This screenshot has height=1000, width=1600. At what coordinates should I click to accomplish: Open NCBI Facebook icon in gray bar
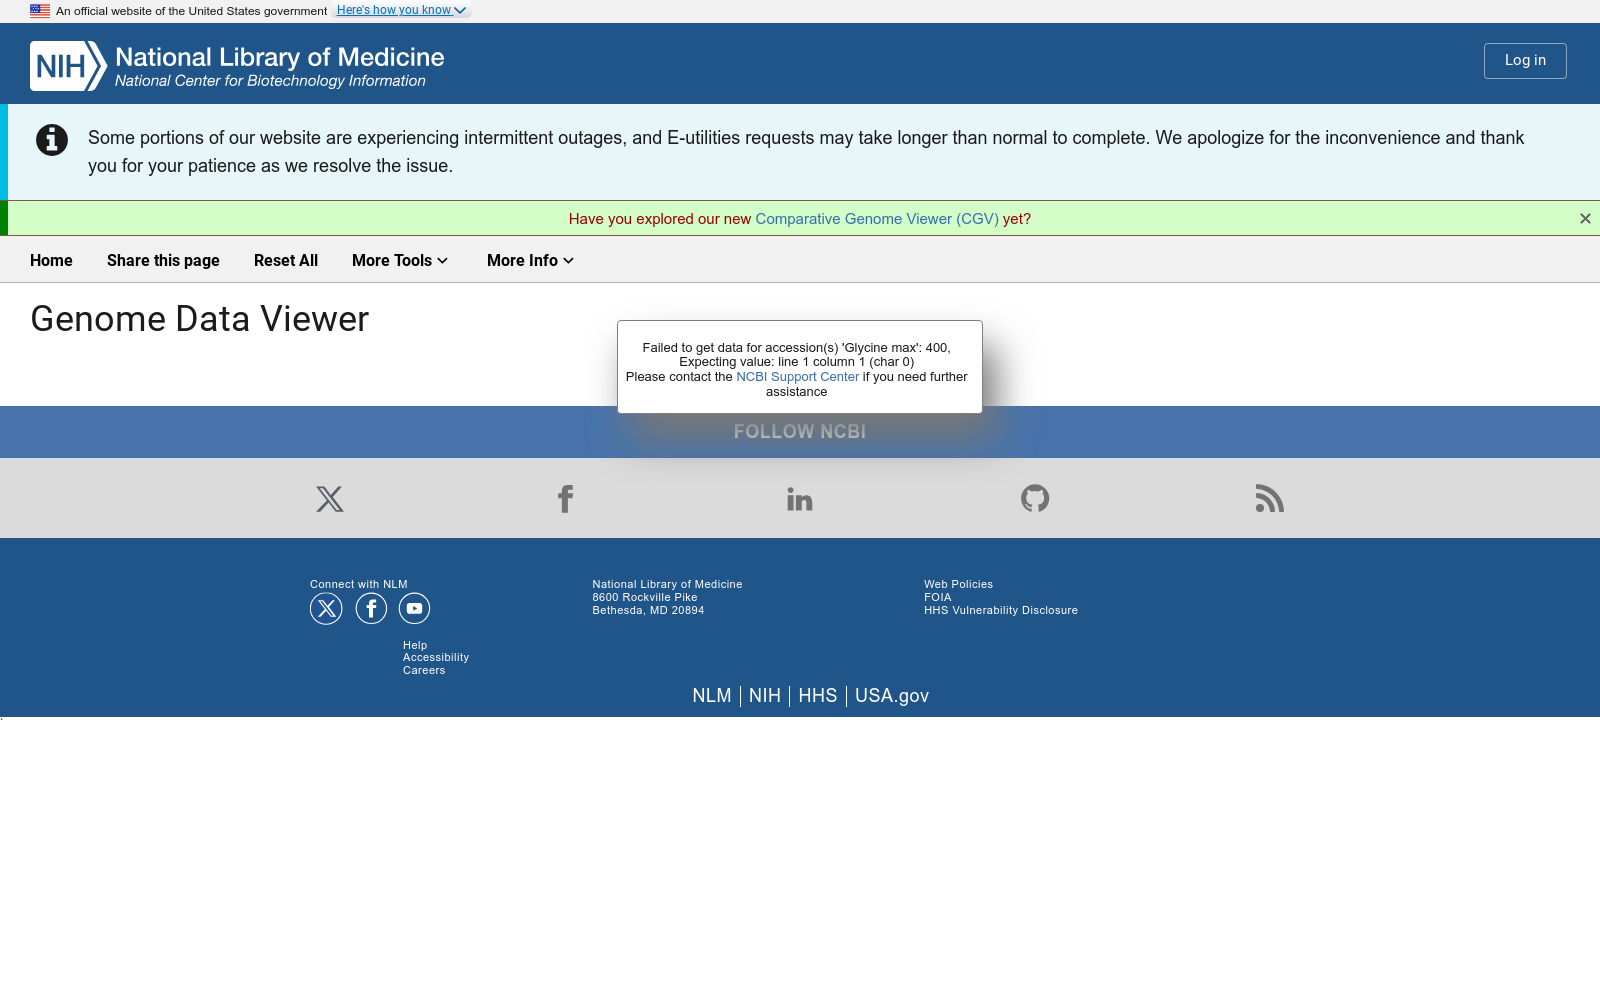coord(565,499)
